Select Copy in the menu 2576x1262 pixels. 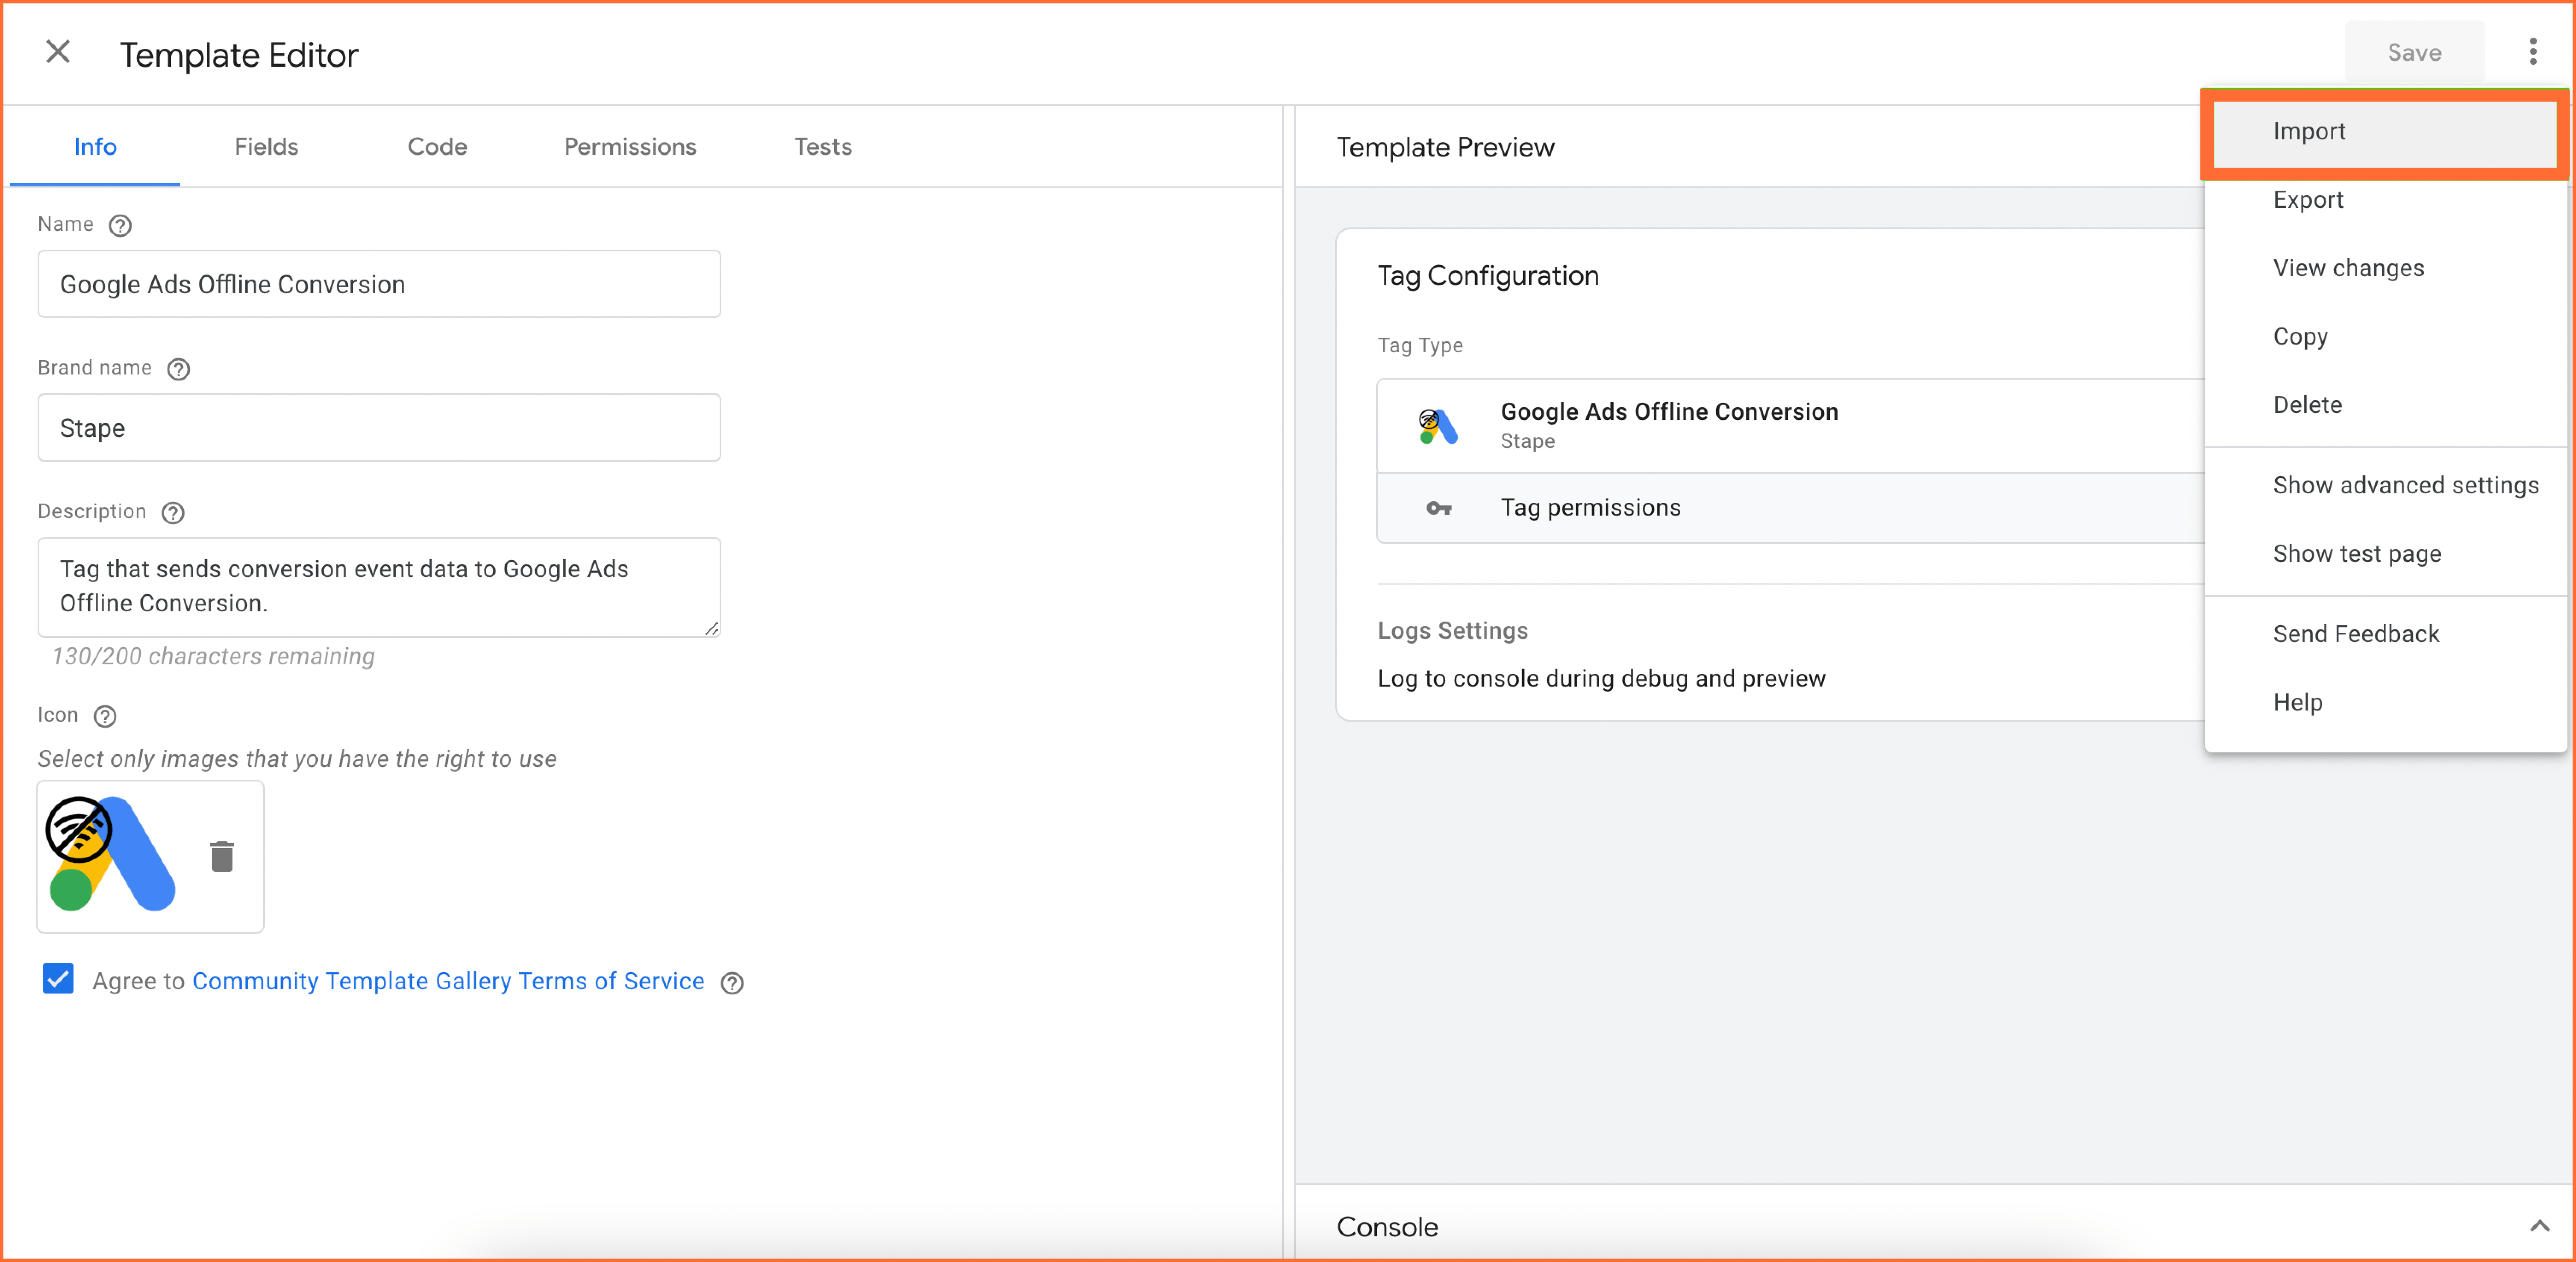pos(2385,337)
